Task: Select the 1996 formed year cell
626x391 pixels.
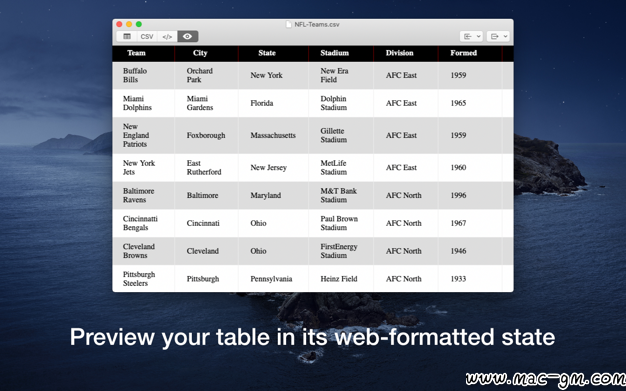Action: pyautogui.click(x=470, y=195)
